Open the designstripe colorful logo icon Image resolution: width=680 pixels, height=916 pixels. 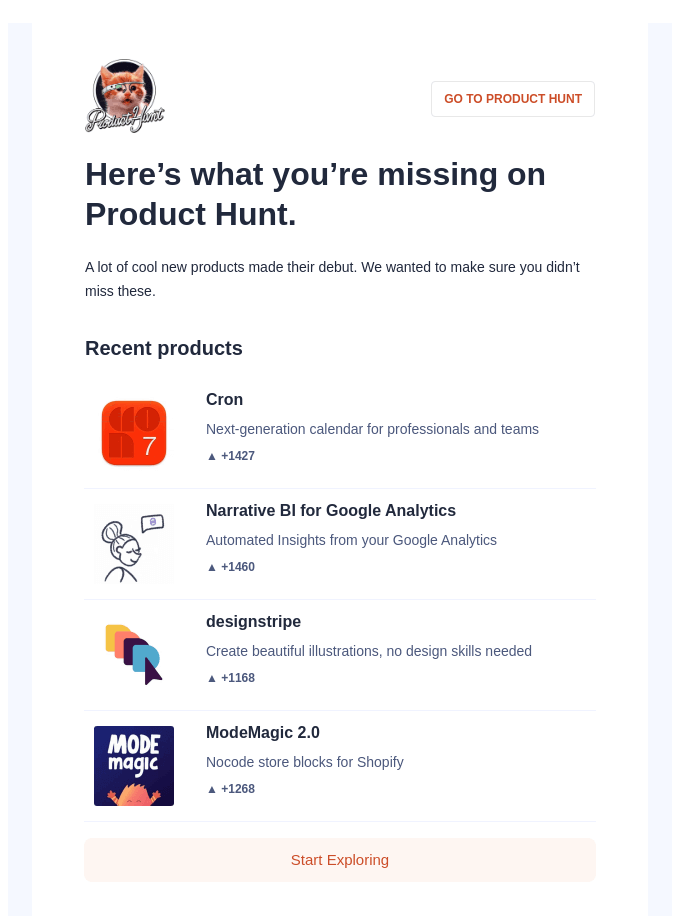[134, 655]
